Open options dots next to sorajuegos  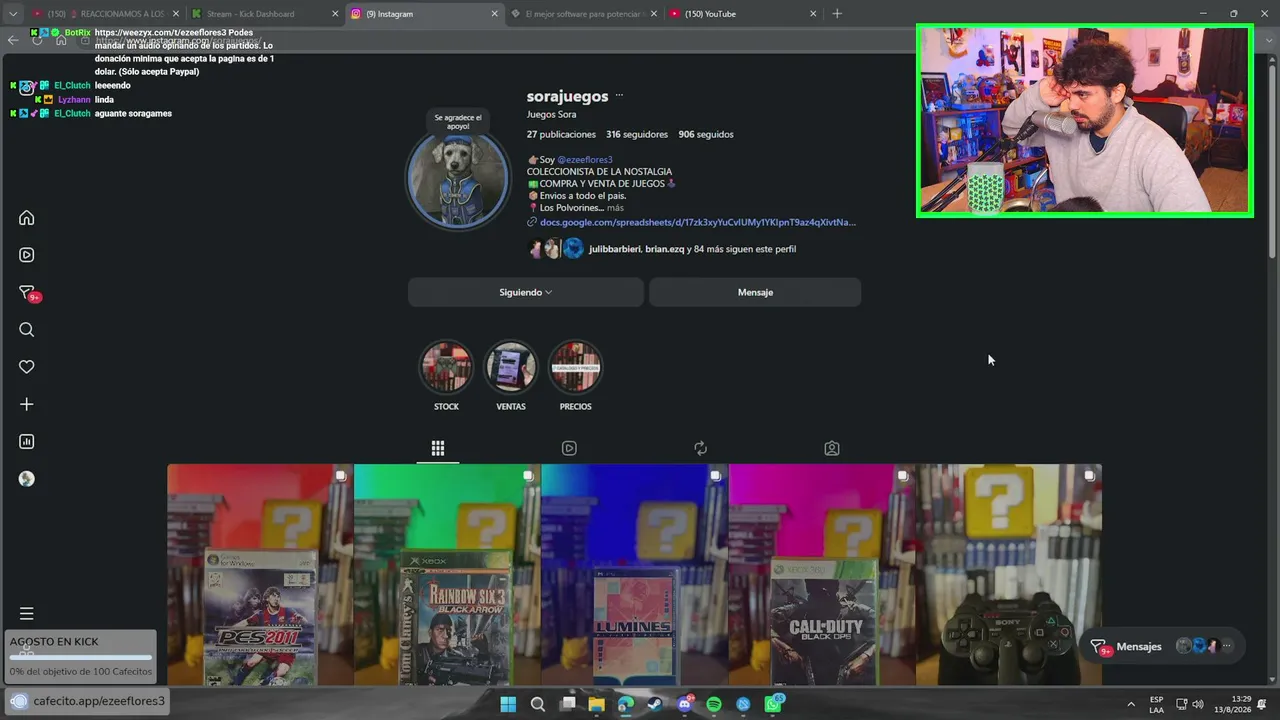619,96
